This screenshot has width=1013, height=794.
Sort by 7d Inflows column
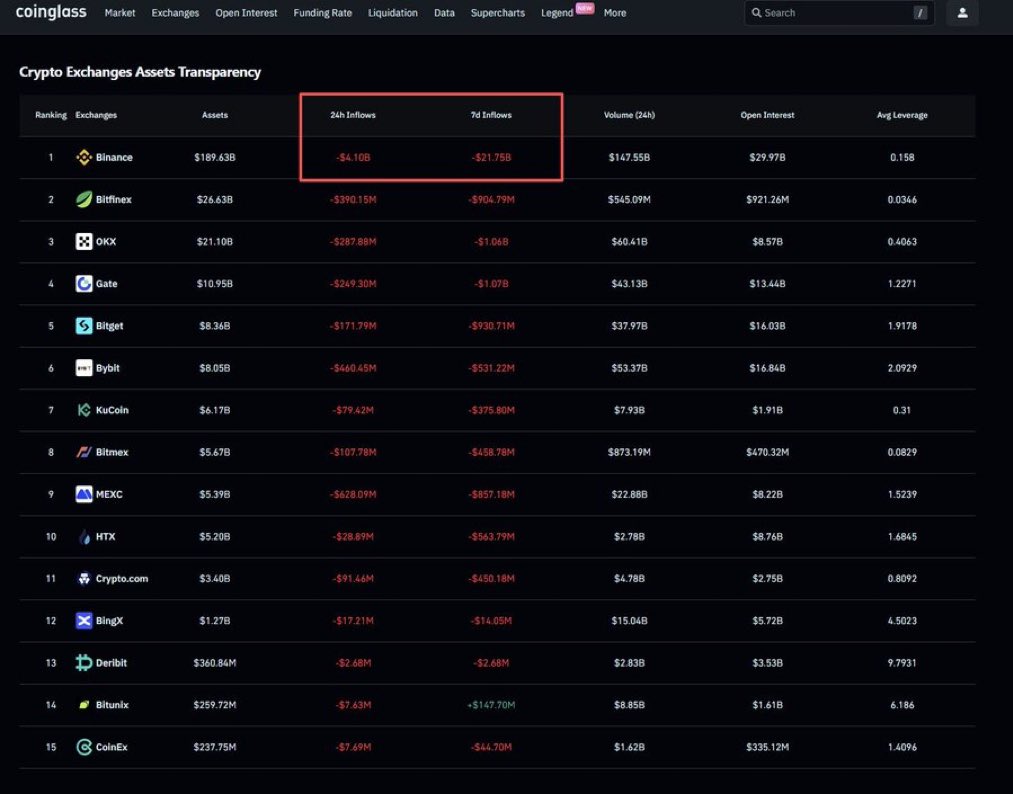(x=491, y=115)
